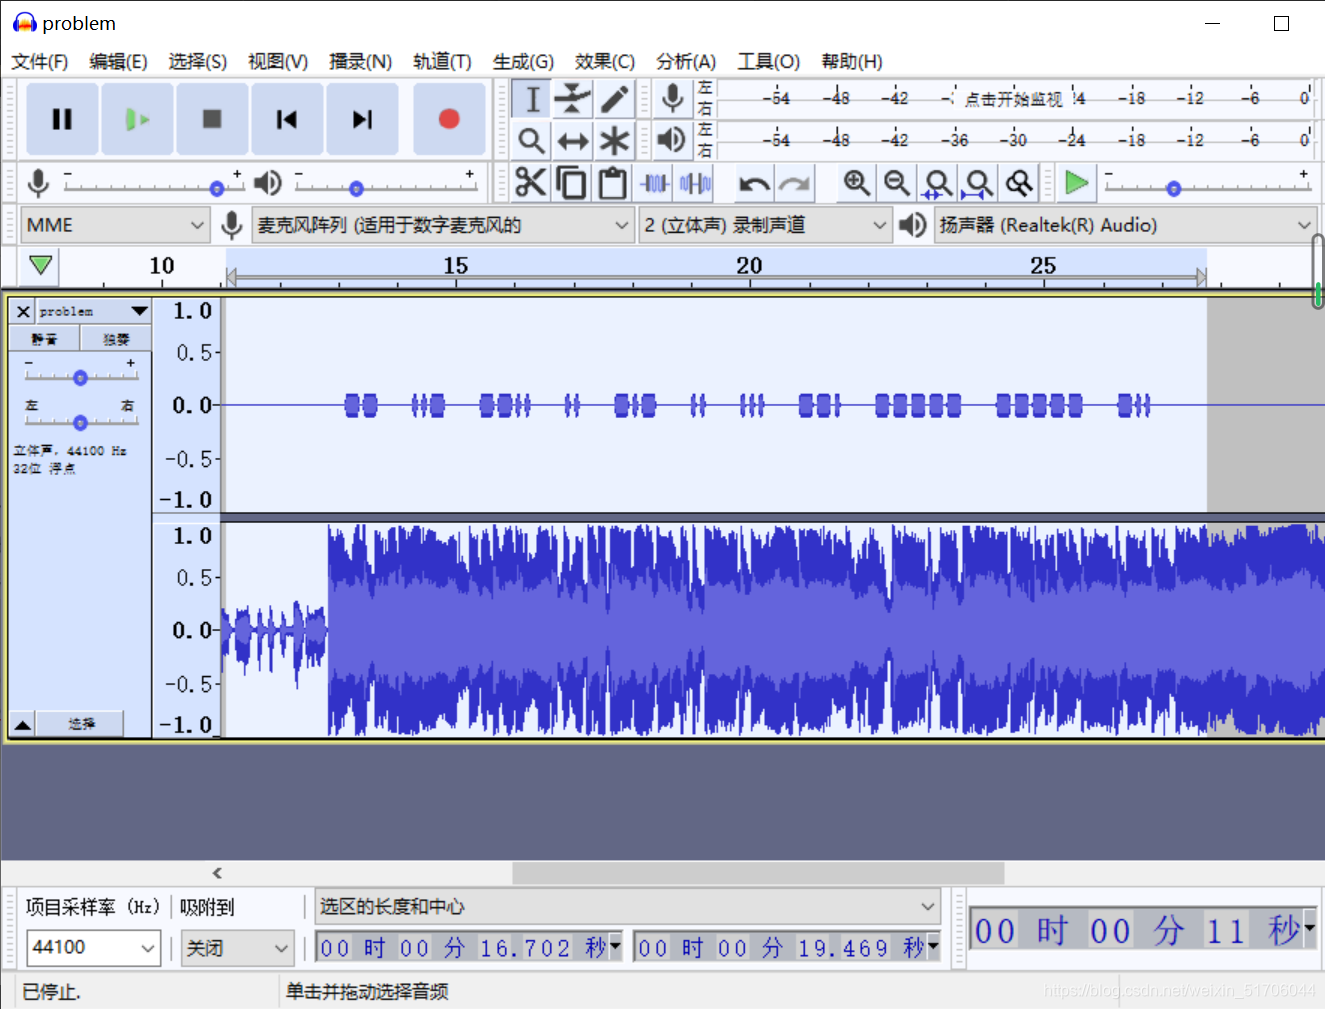Click the Cut scissors icon
This screenshot has width=1325, height=1009.
coord(531,183)
